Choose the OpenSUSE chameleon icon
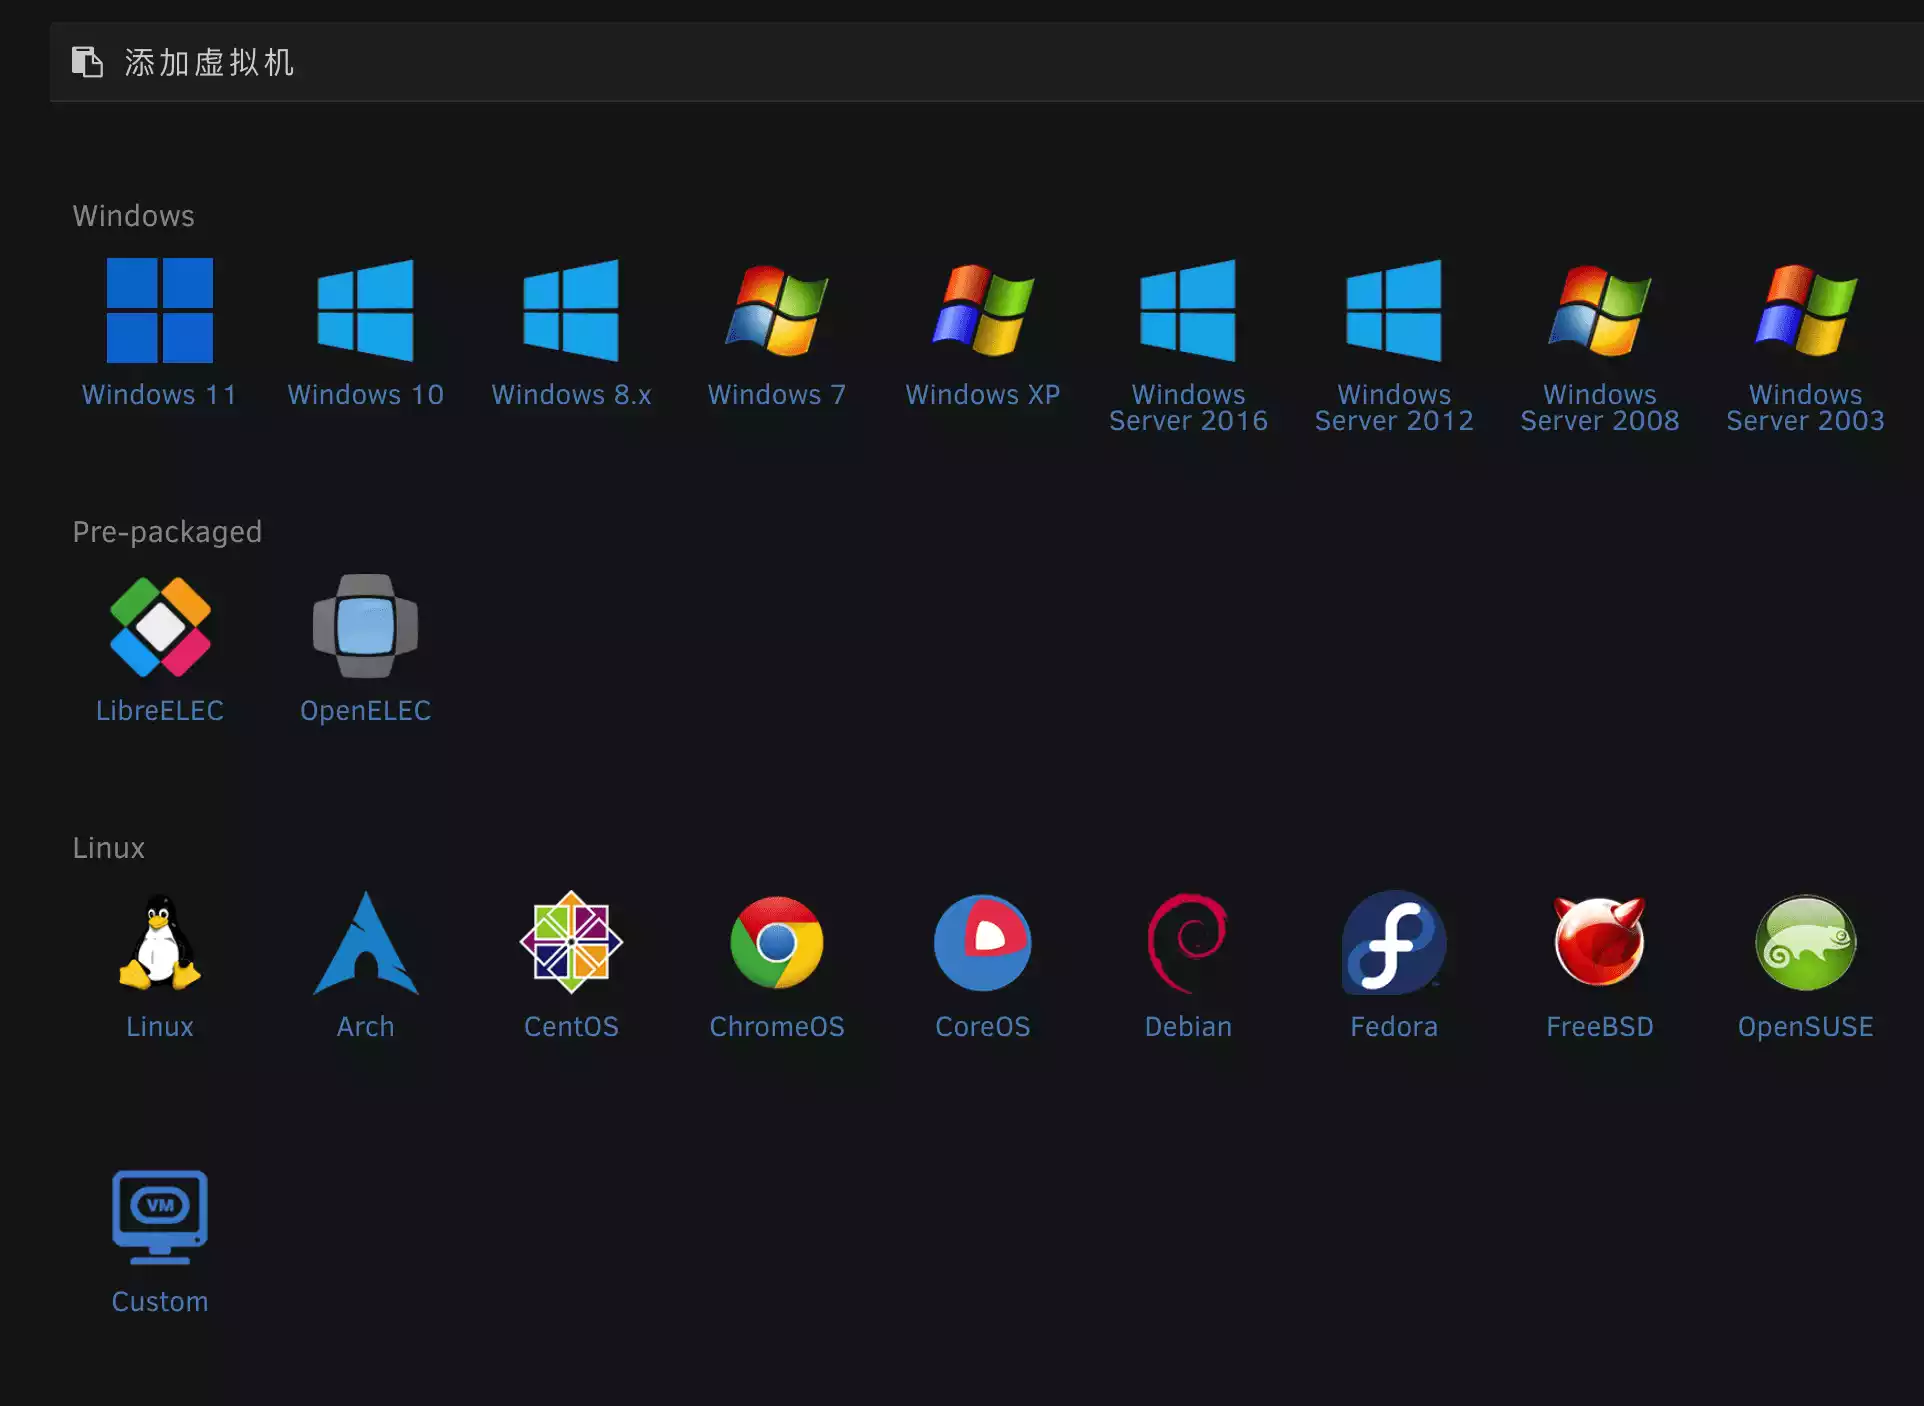The image size is (1924, 1406). tap(1805, 942)
